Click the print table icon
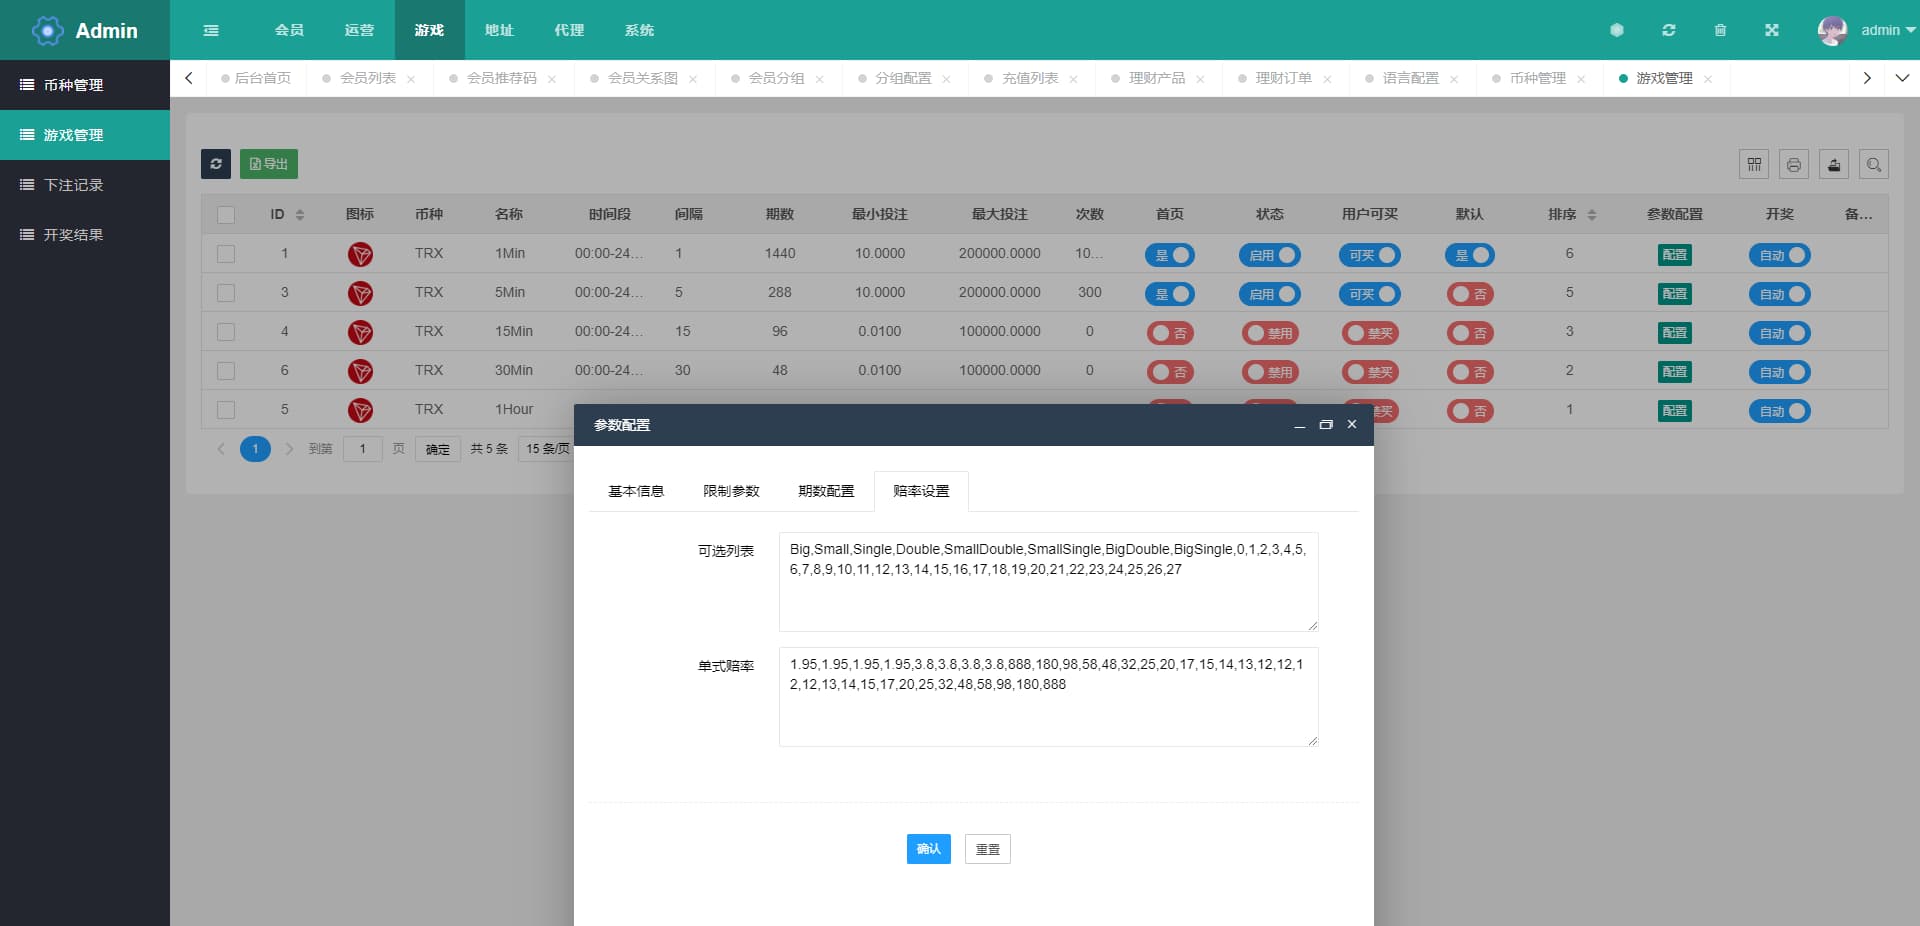Viewport: 1920px width, 926px height. (x=1794, y=164)
